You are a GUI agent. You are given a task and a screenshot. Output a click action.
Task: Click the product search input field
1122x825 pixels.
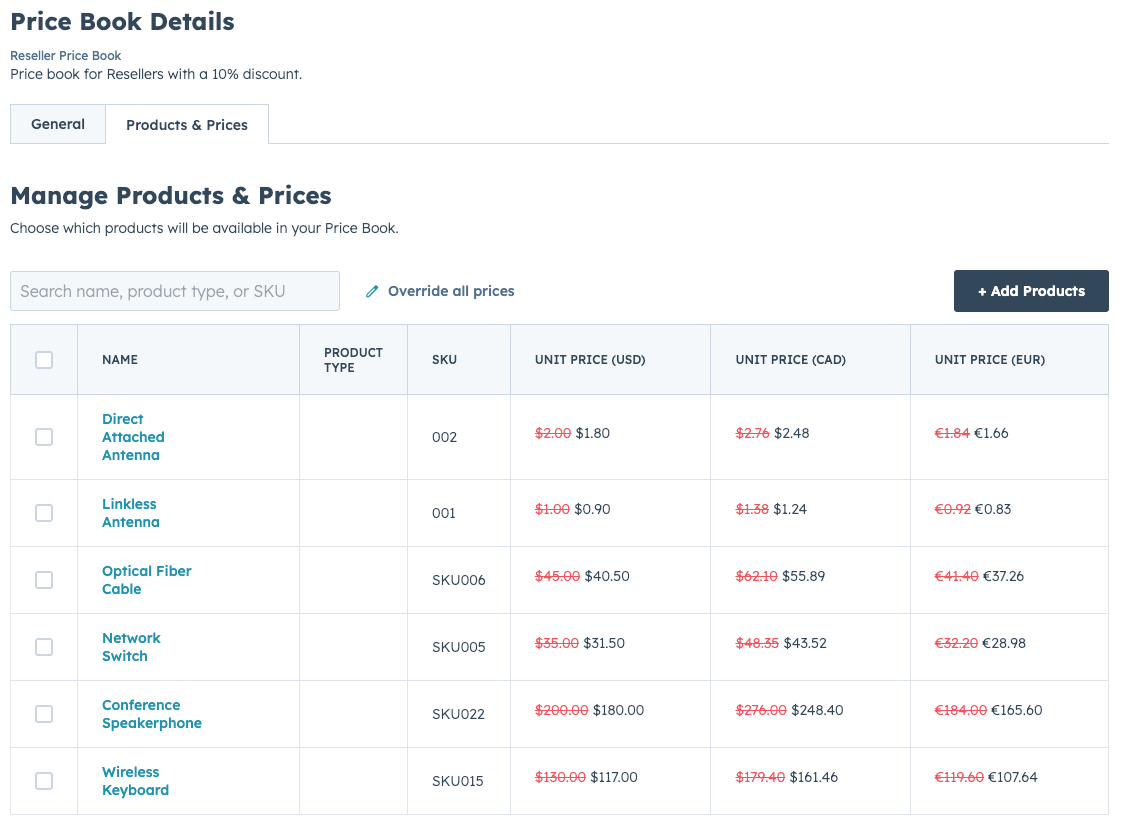pyautogui.click(x=174, y=290)
